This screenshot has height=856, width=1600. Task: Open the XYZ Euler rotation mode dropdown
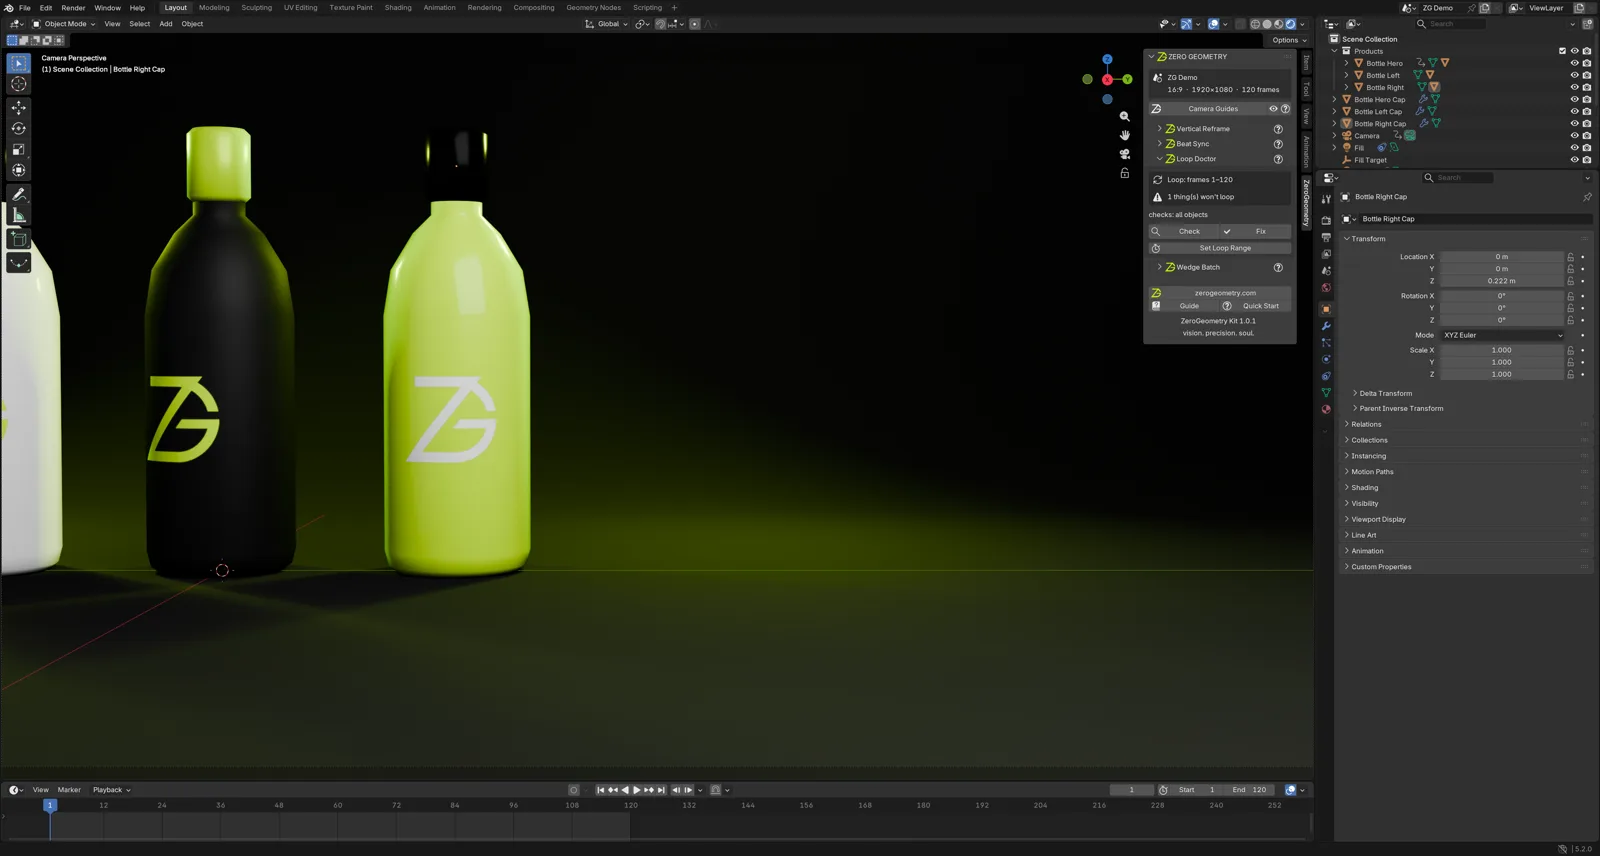click(1502, 335)
